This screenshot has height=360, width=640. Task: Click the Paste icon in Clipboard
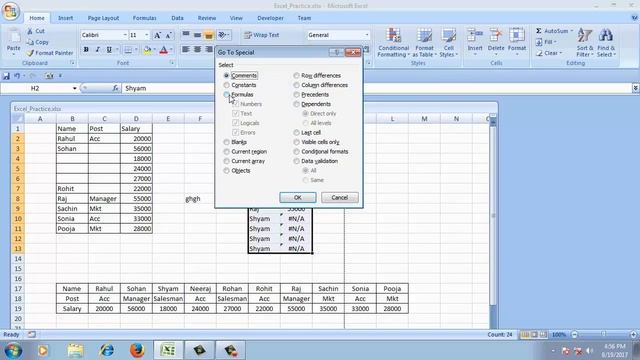click(13, 37)
